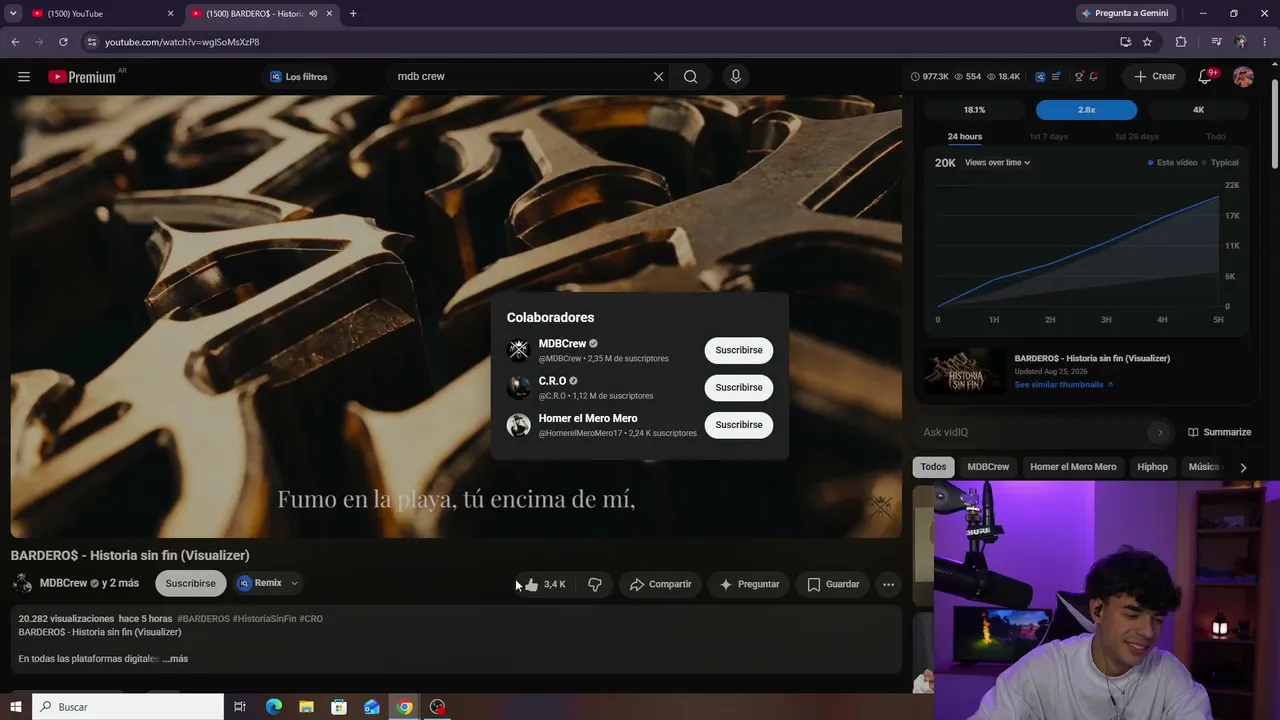
Task: Filter recommendations by Hiphop chip
Action: pos(1152,467)
